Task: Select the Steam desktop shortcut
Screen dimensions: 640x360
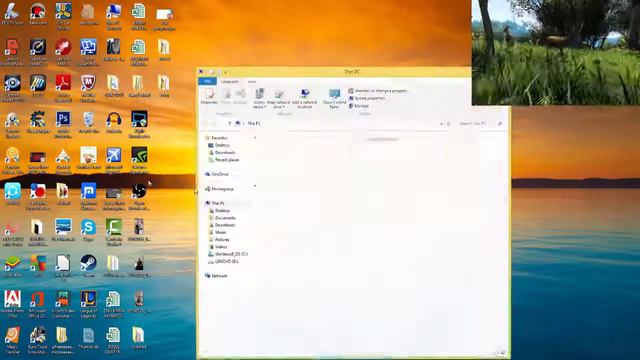Action: pos(88,266)
